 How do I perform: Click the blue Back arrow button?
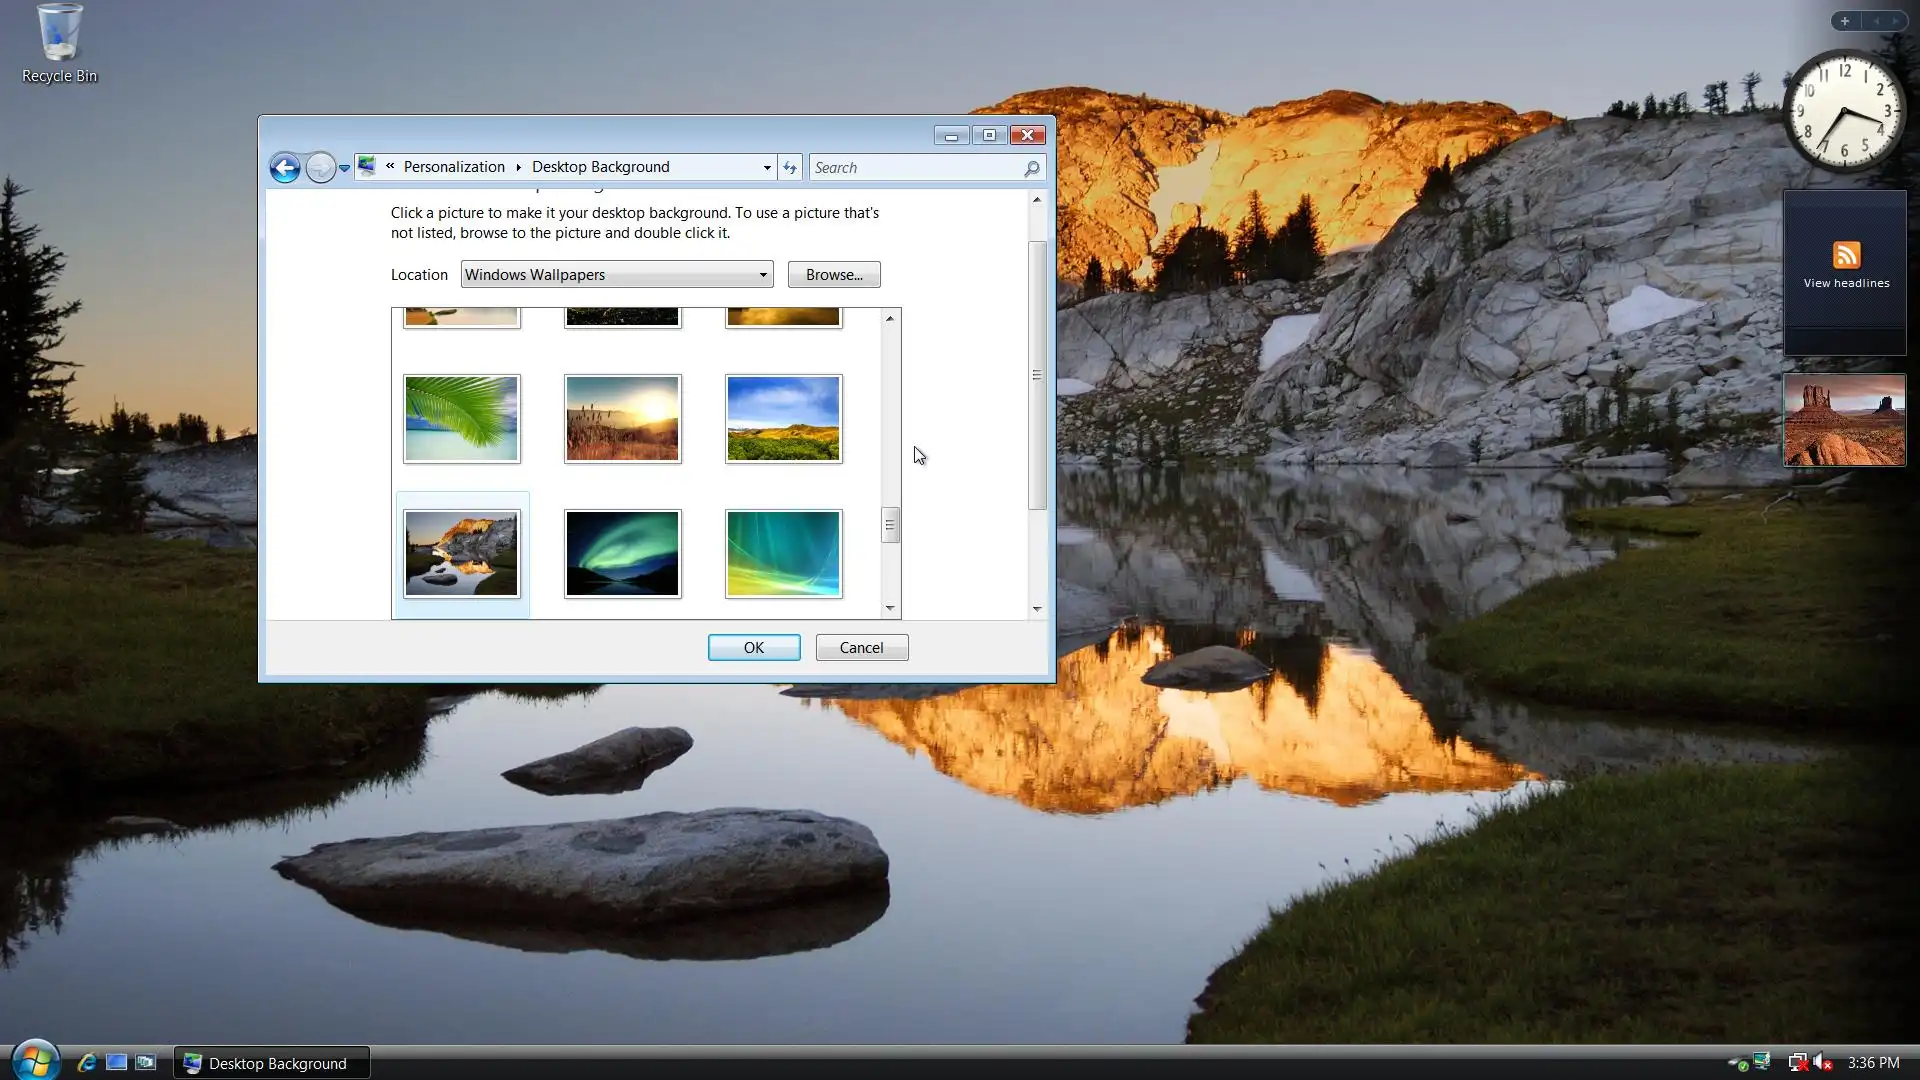(x=285, y=168)
